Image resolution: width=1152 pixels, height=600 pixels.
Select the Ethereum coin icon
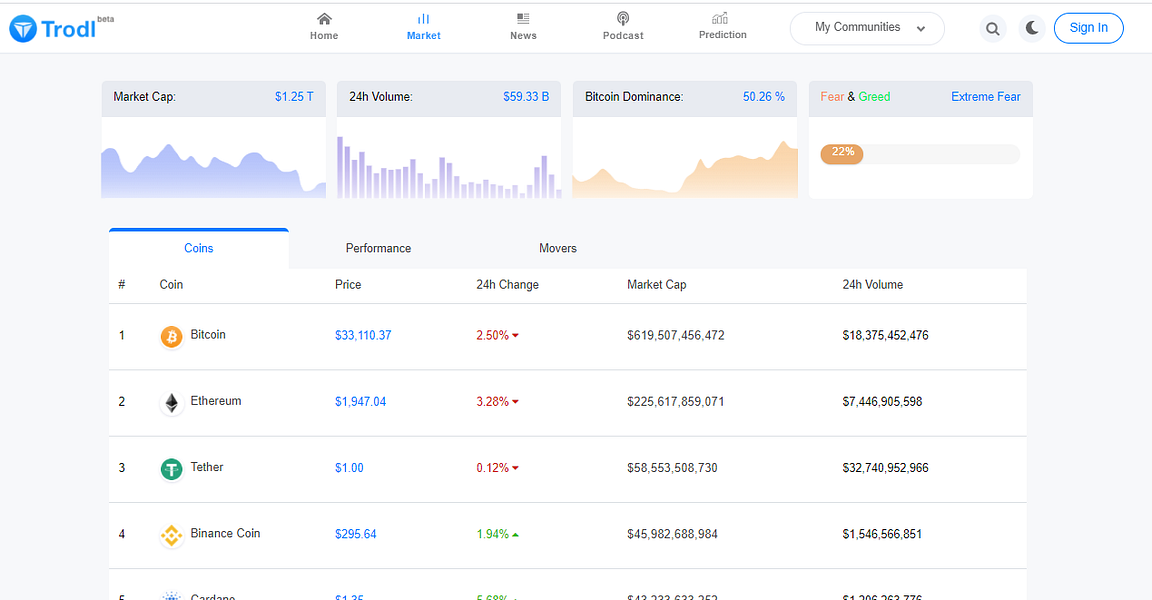click(x=171, y=402)
